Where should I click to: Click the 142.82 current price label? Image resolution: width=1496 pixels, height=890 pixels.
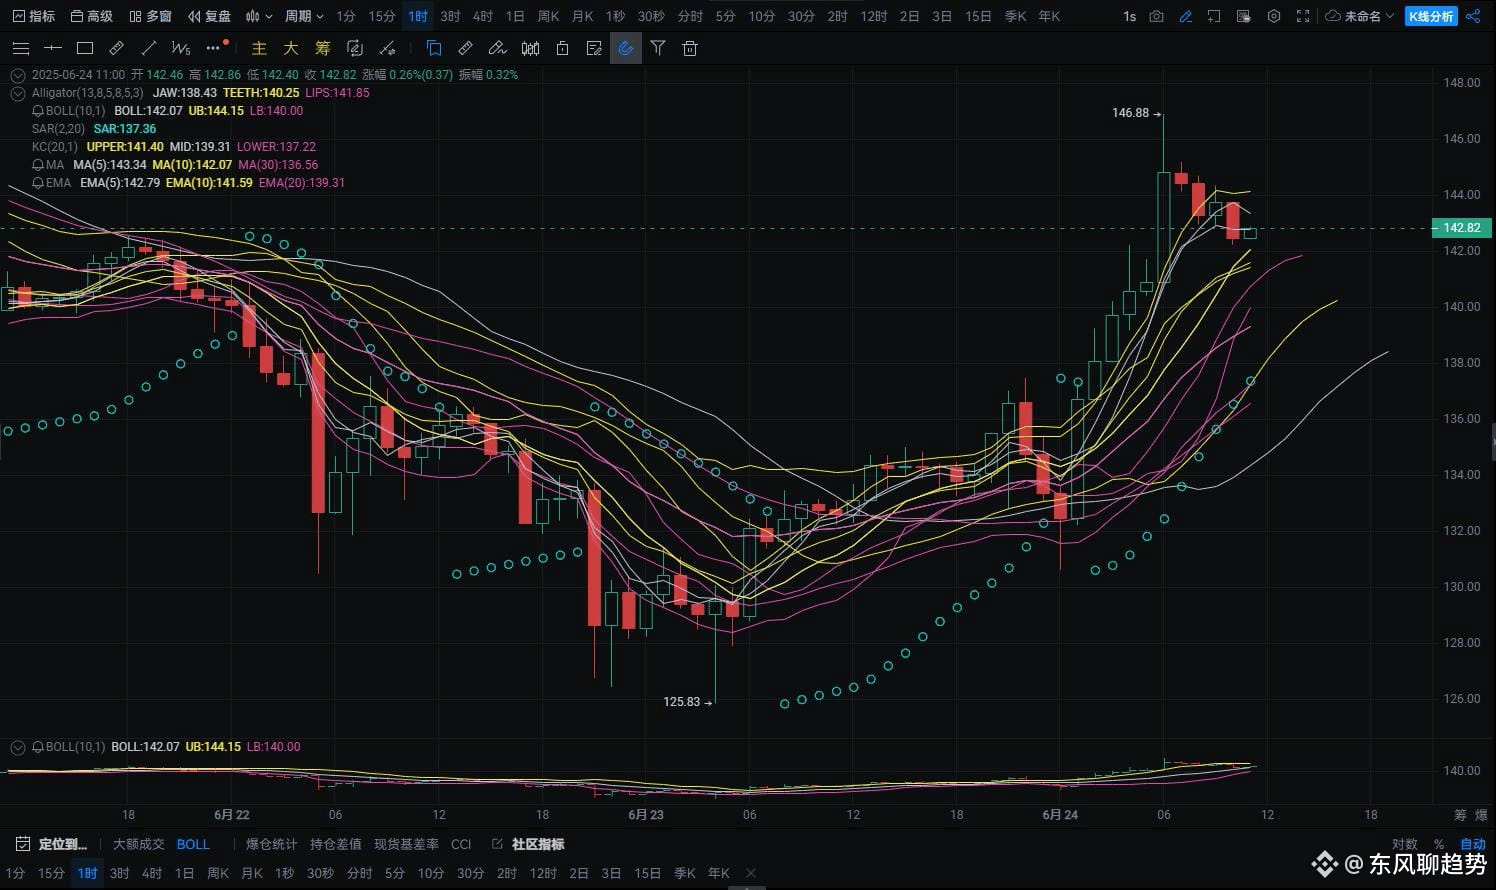coord(1461,228)
